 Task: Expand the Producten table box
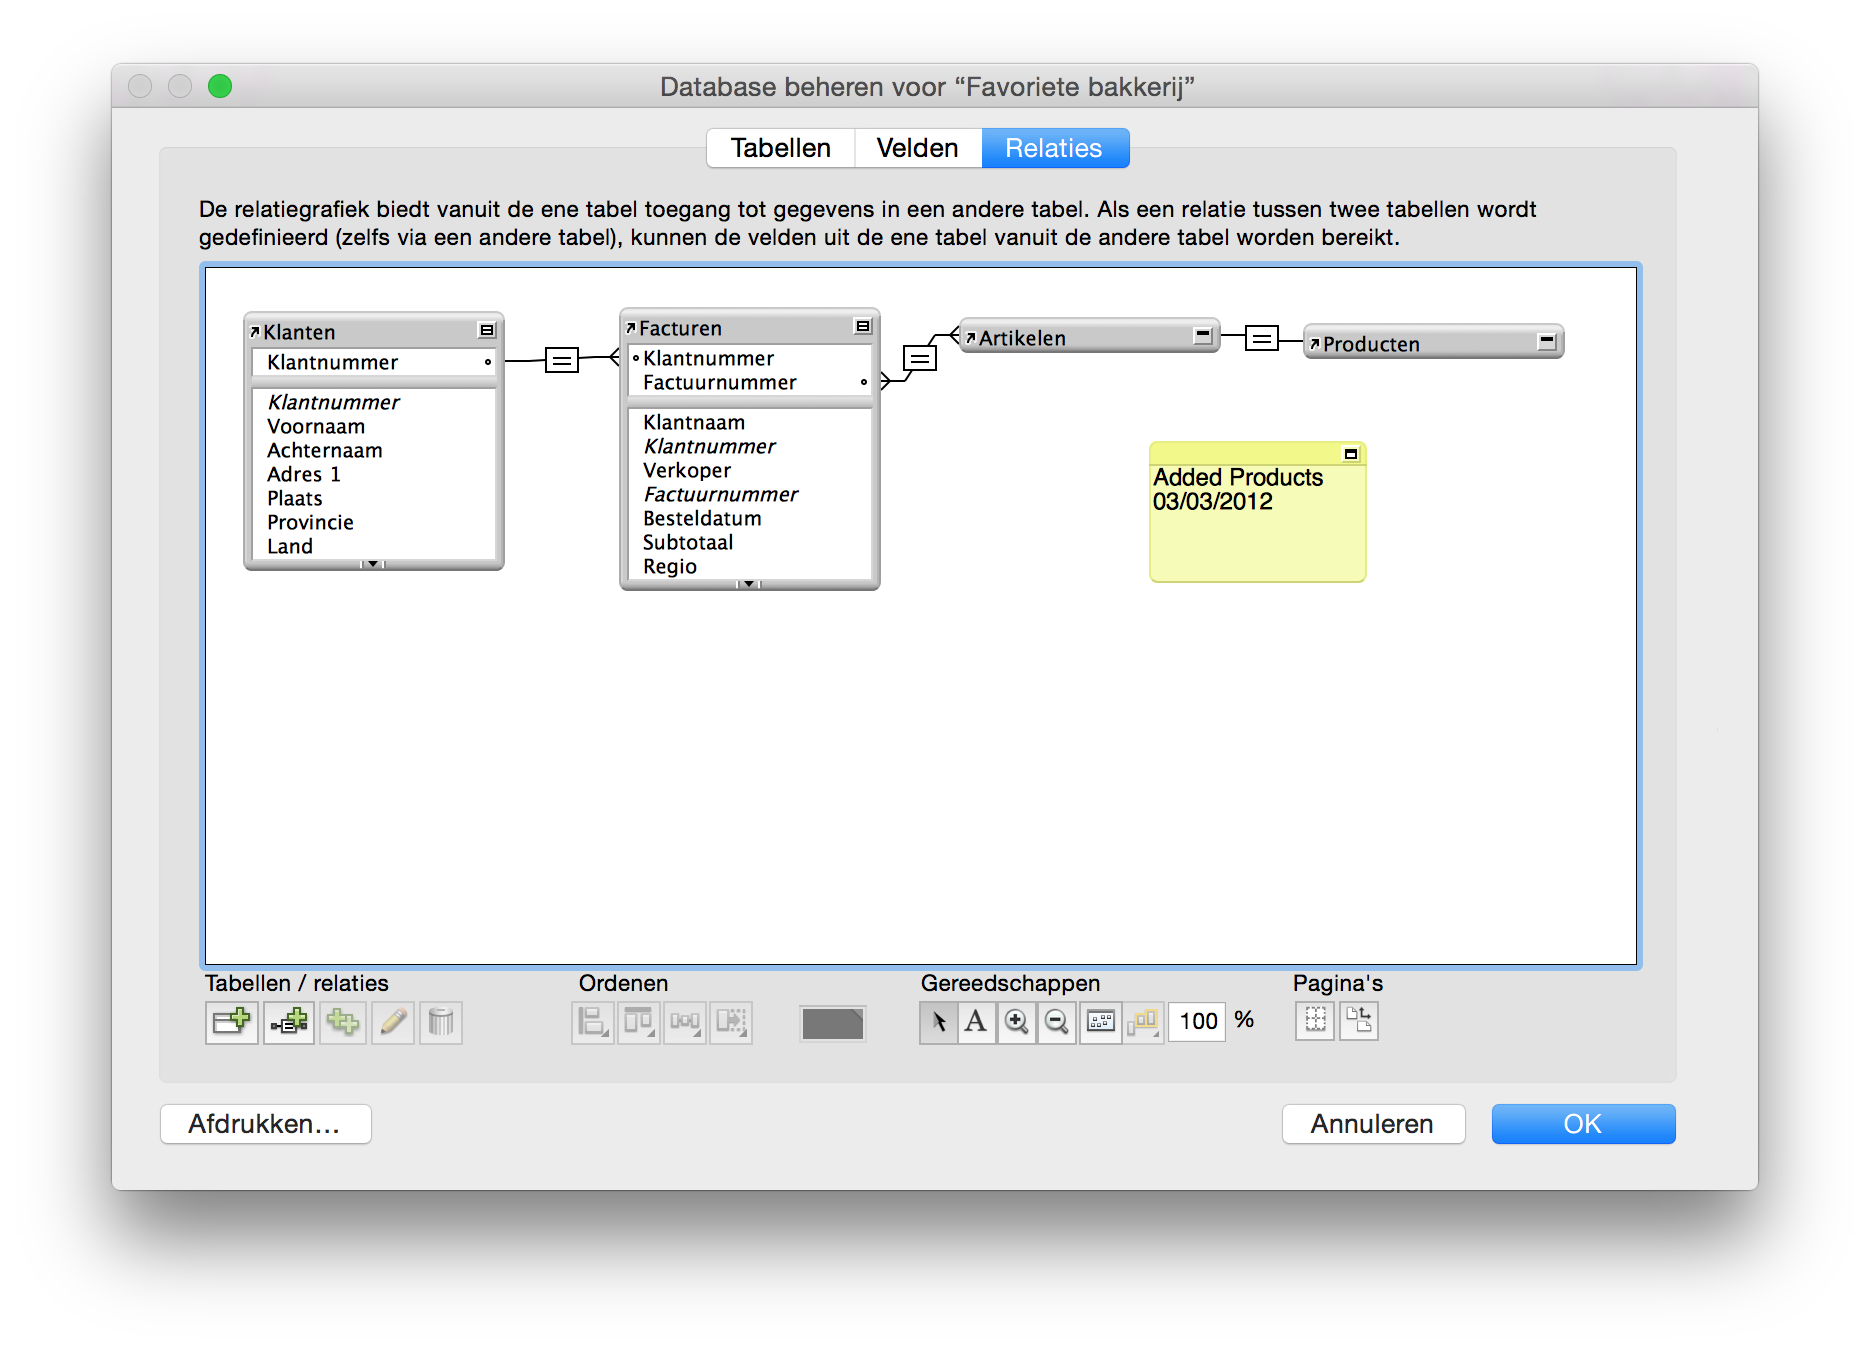point(1547,342)
